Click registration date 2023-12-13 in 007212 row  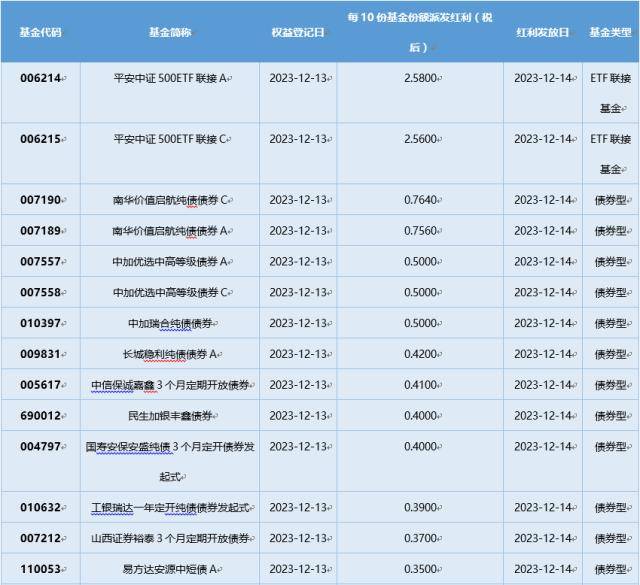pos(298,538)
